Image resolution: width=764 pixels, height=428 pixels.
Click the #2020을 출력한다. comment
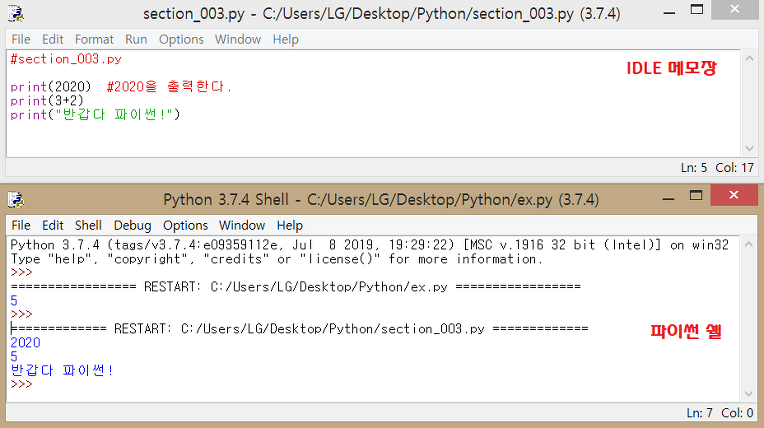pos(169,87)
